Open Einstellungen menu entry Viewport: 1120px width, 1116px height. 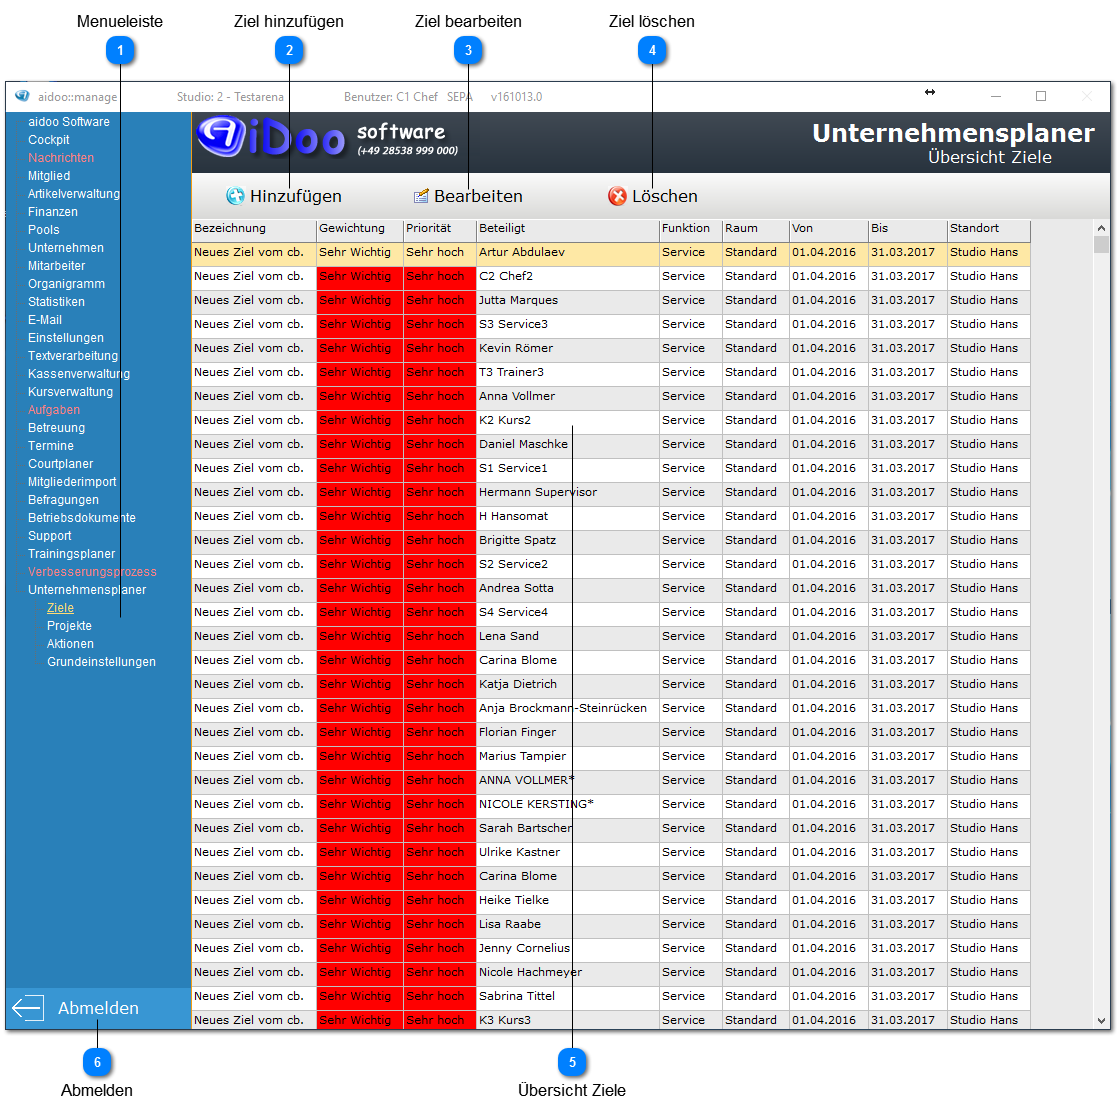pyautogui.click(x=66, y=338)
